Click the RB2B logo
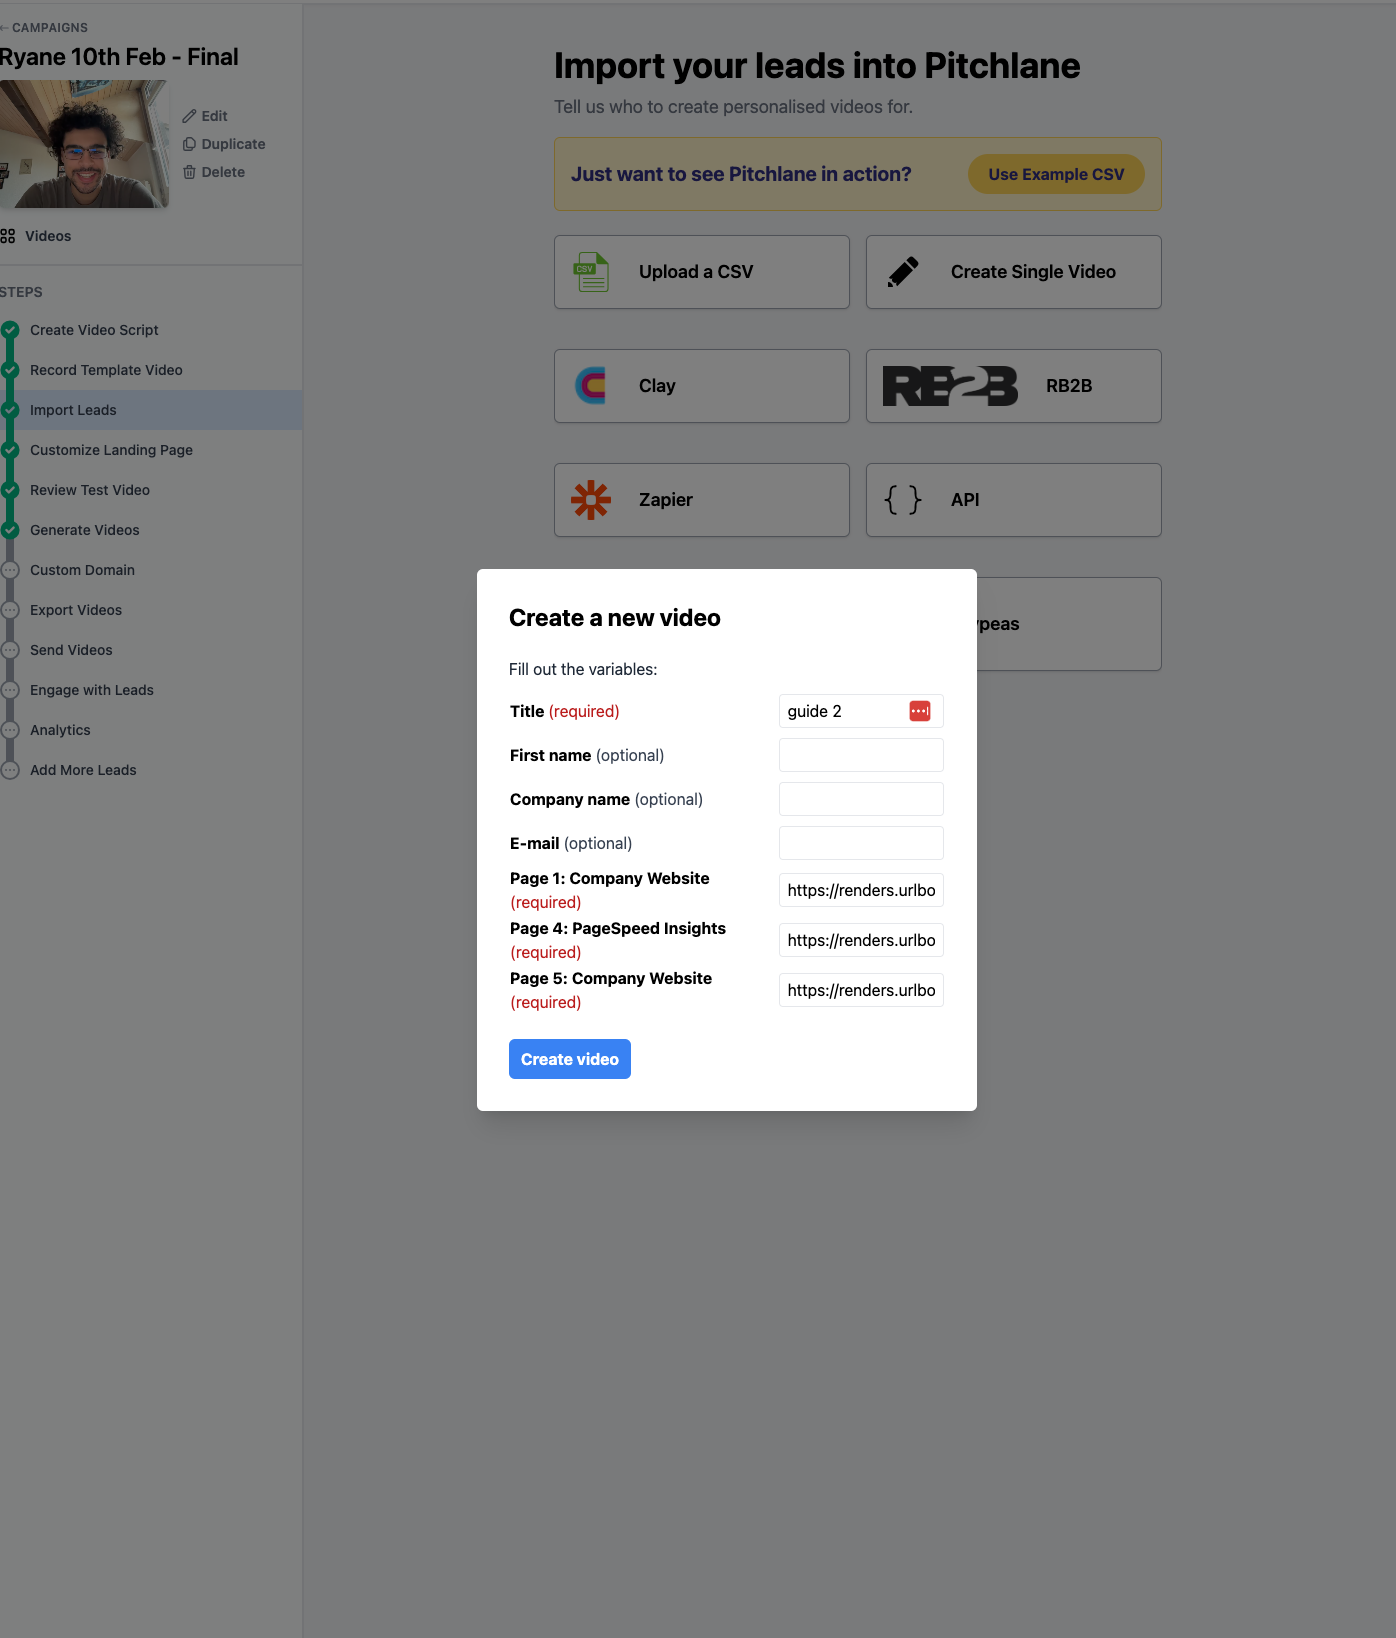1396x1638 pixels. pyautogui.click(x=950, y=386)
